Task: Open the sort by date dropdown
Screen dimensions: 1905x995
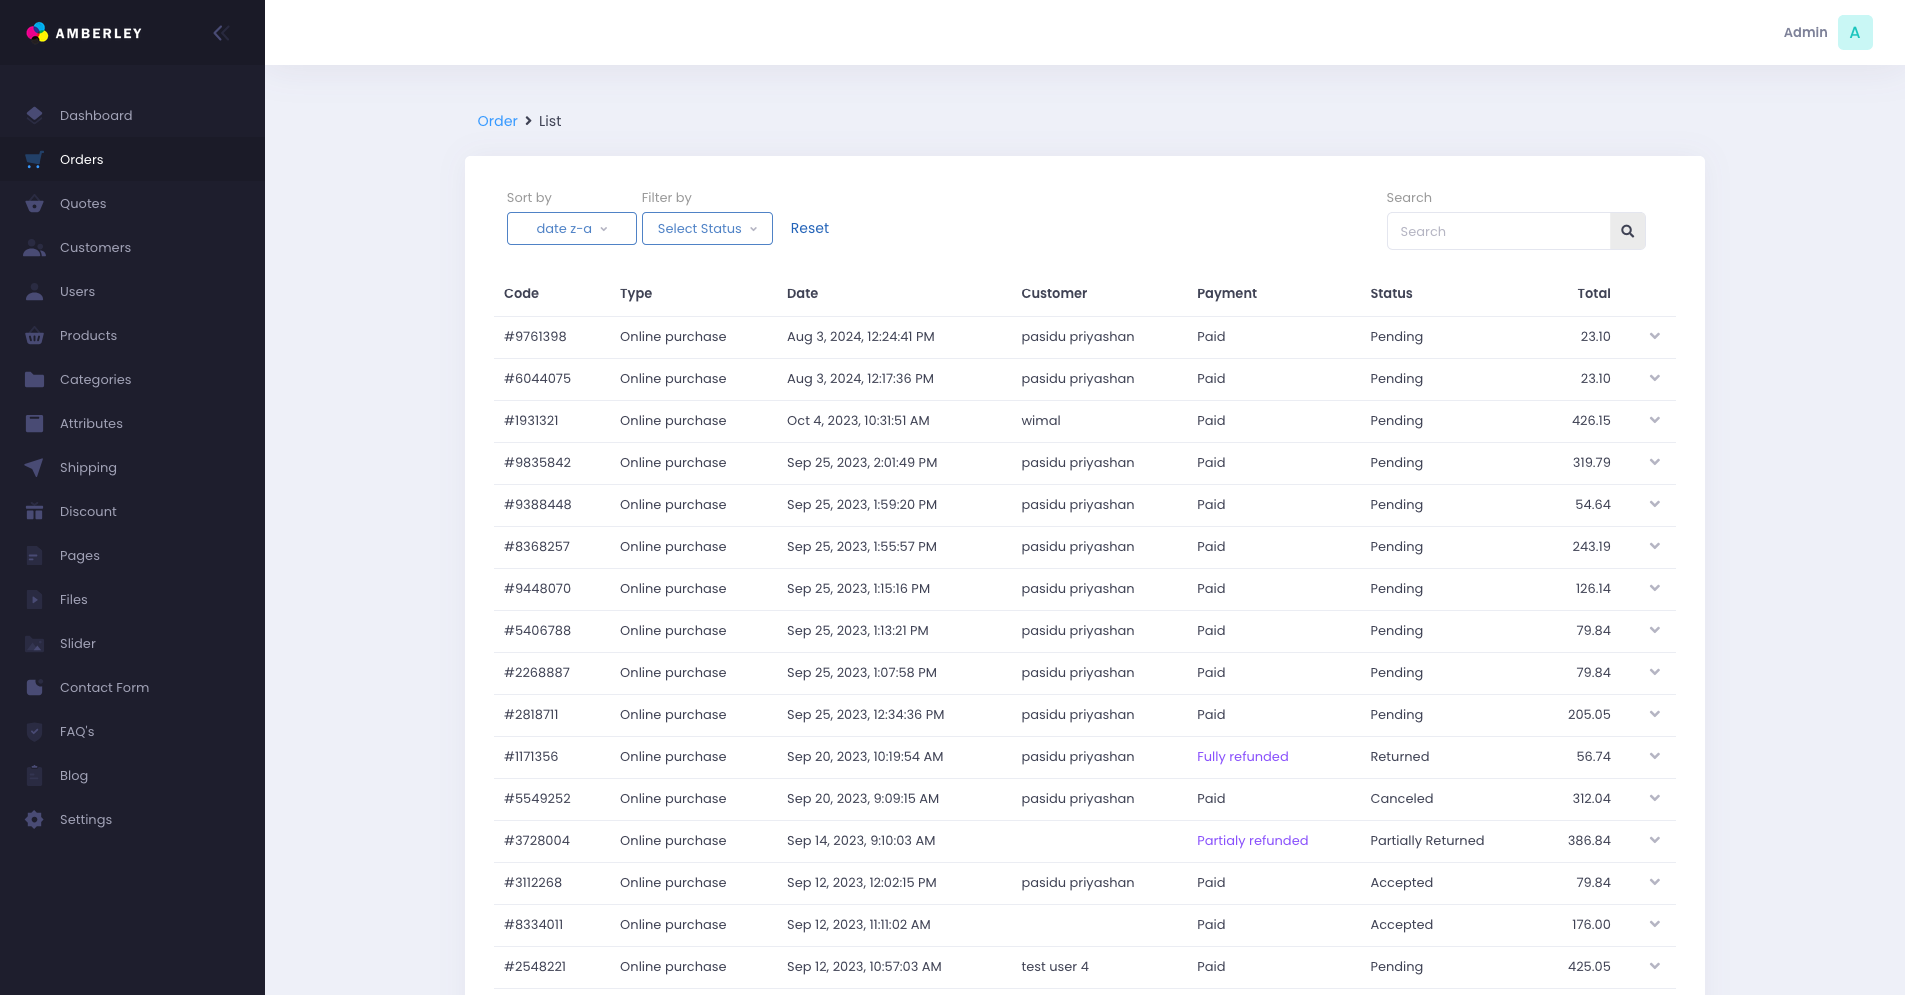Action: click(571, 228)
